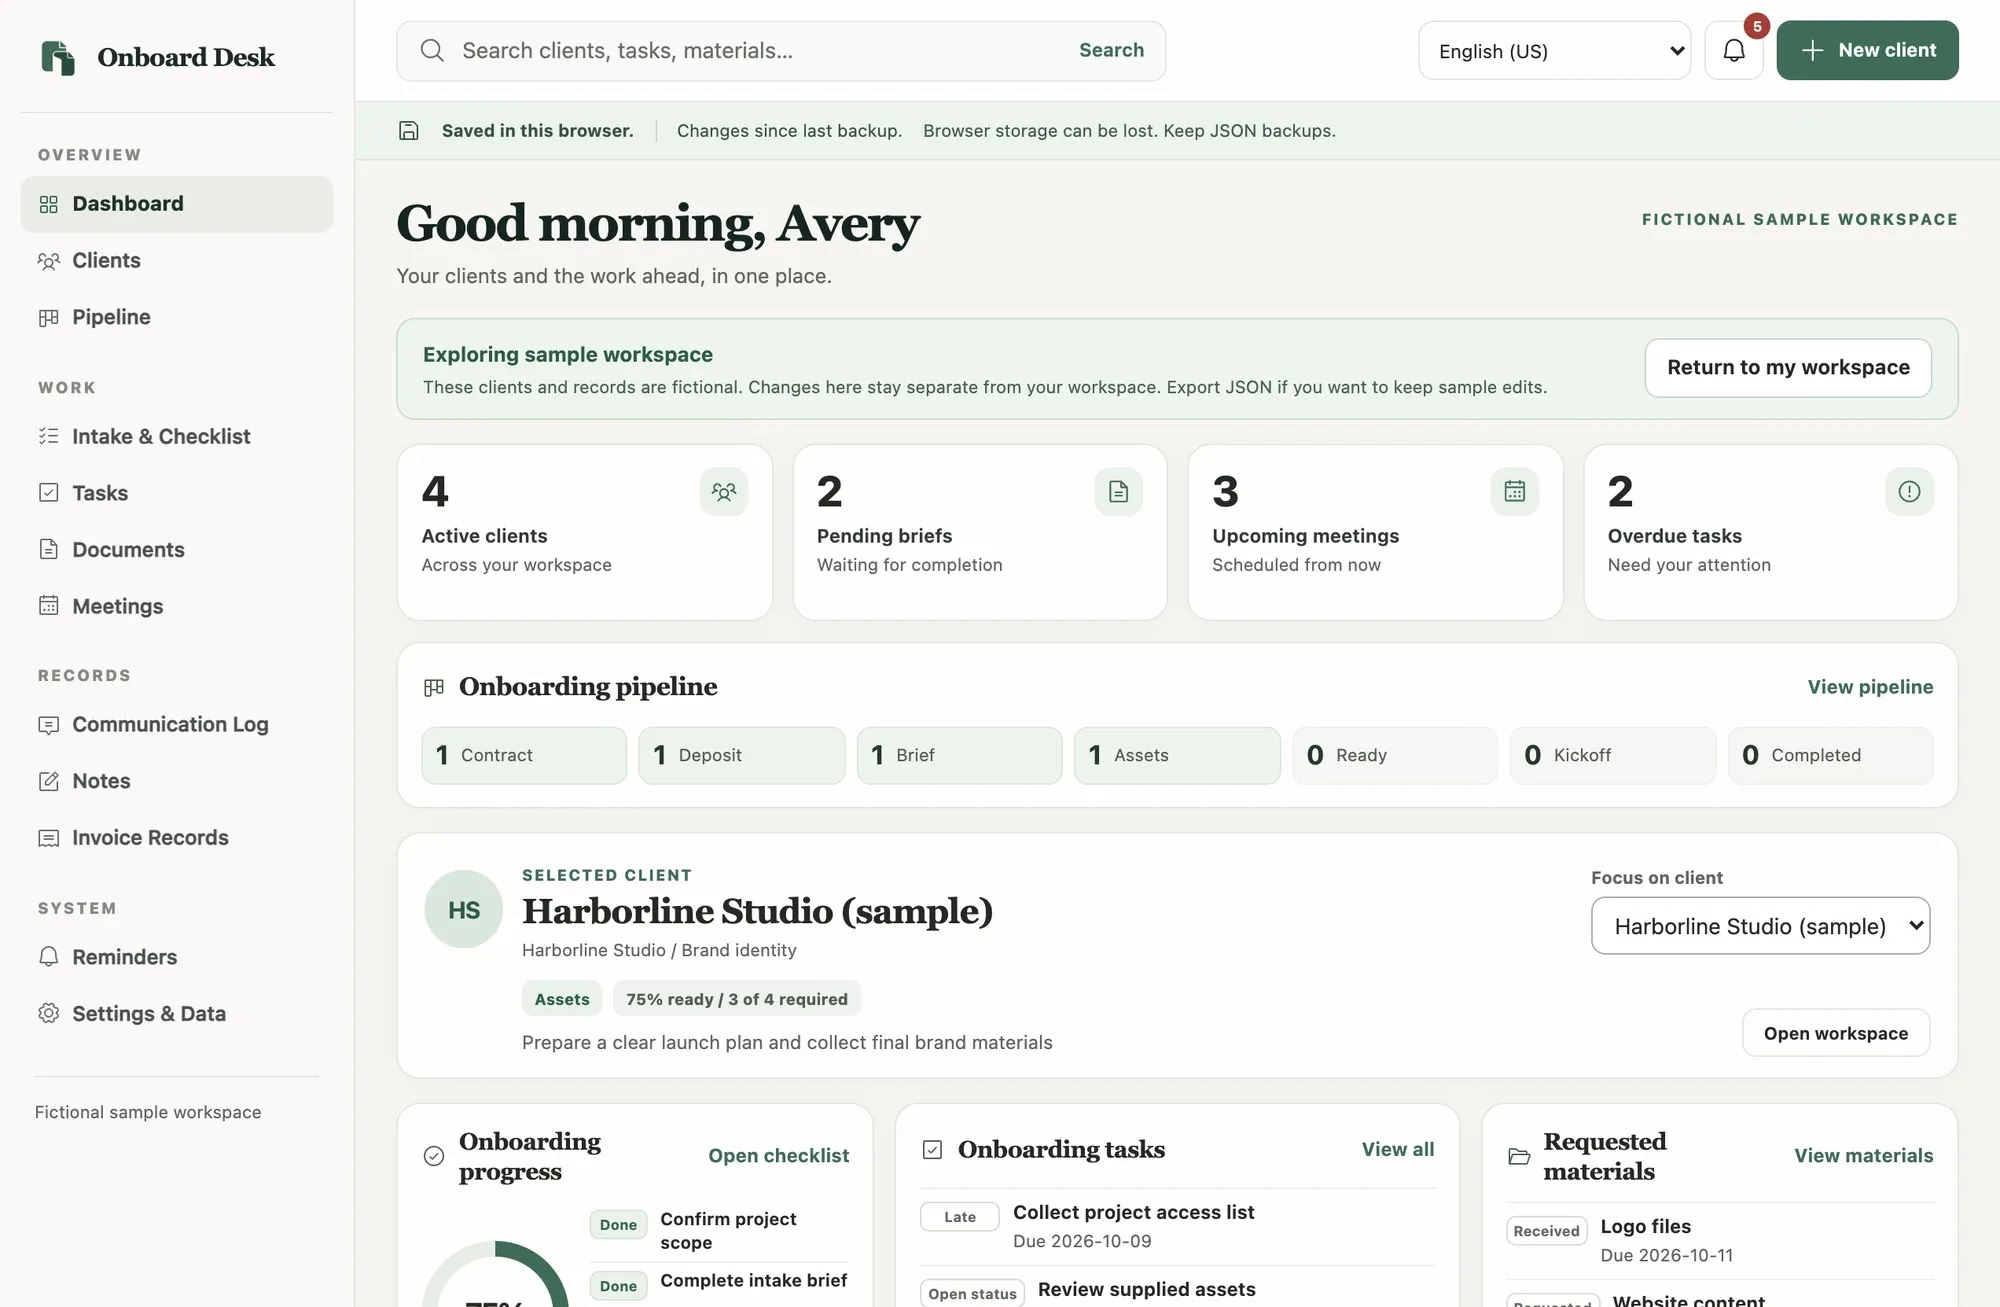Go to Clients page
2000x1307 pixels.
pyautogui.click(x=177, y=261)
